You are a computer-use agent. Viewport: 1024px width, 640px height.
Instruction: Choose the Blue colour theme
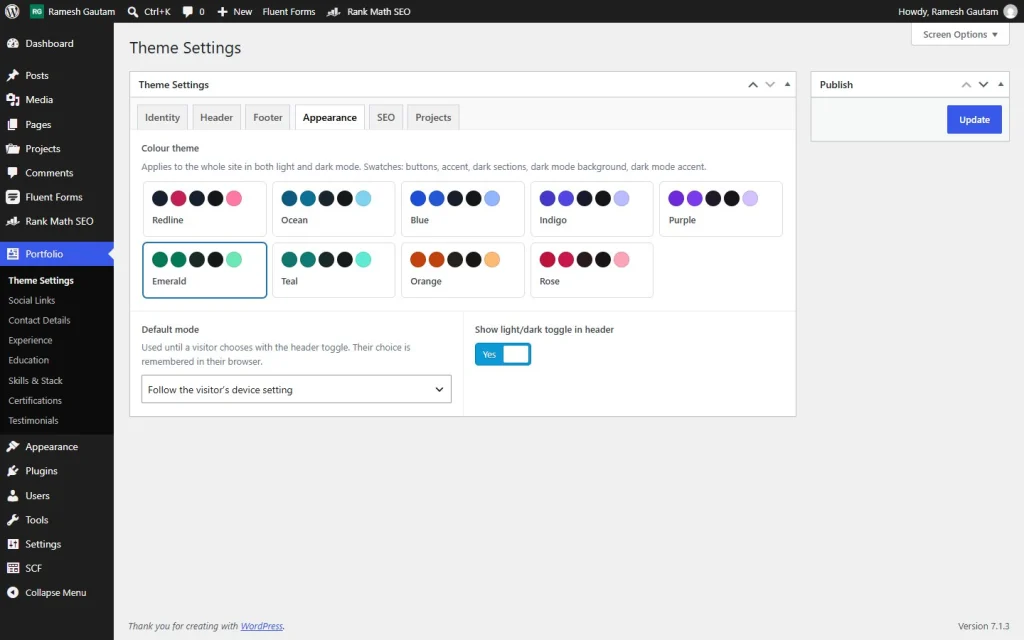pyautogui.click(x=462, y=208)
